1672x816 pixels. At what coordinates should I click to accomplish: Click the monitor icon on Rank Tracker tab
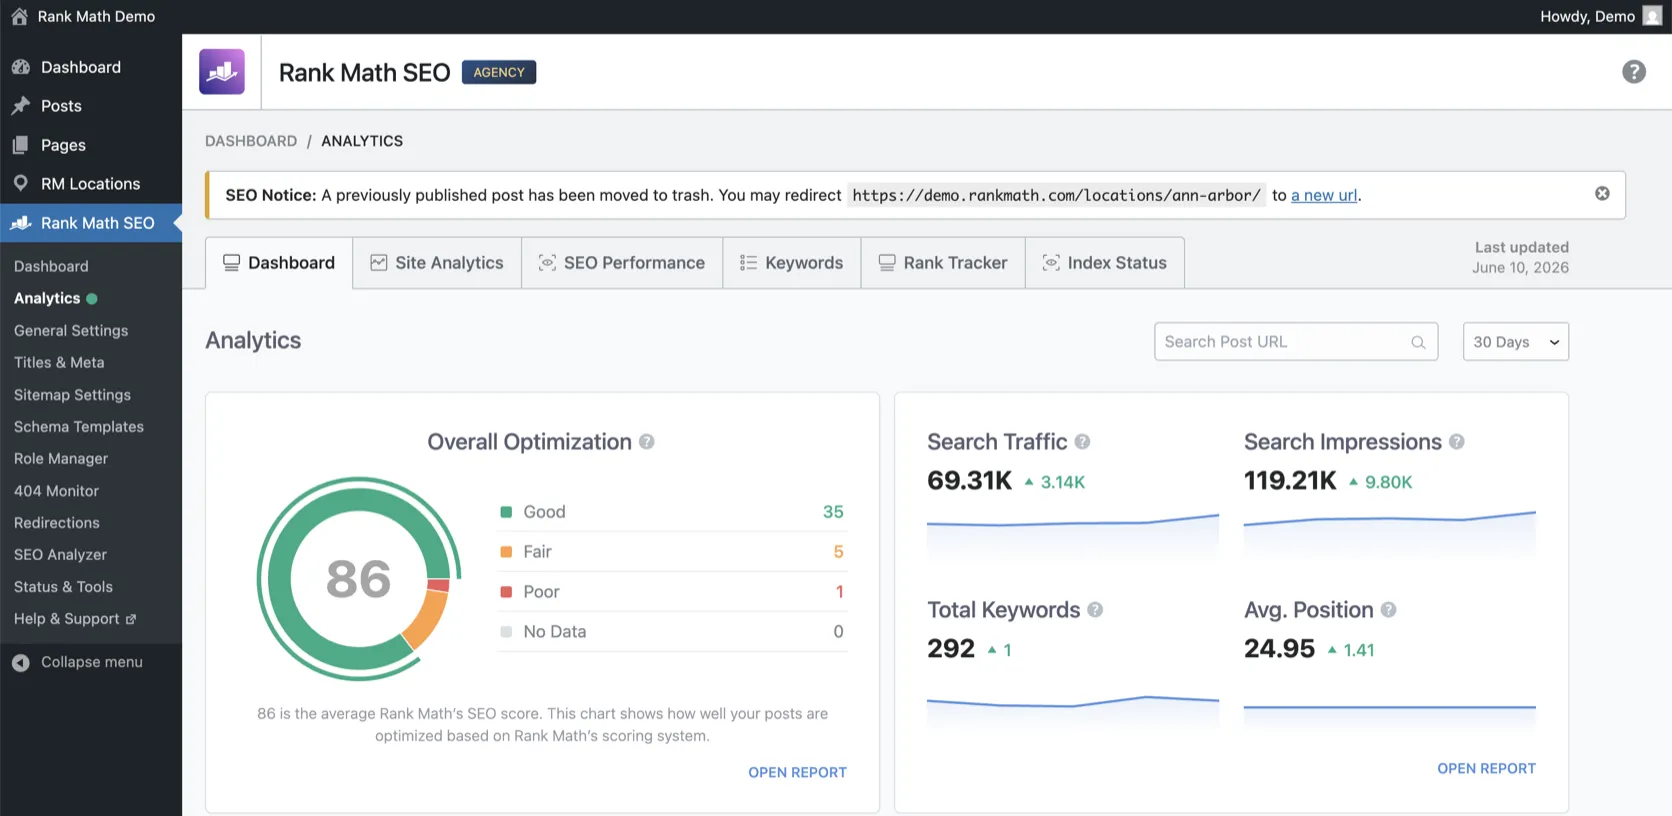click(x=887, y=263)
